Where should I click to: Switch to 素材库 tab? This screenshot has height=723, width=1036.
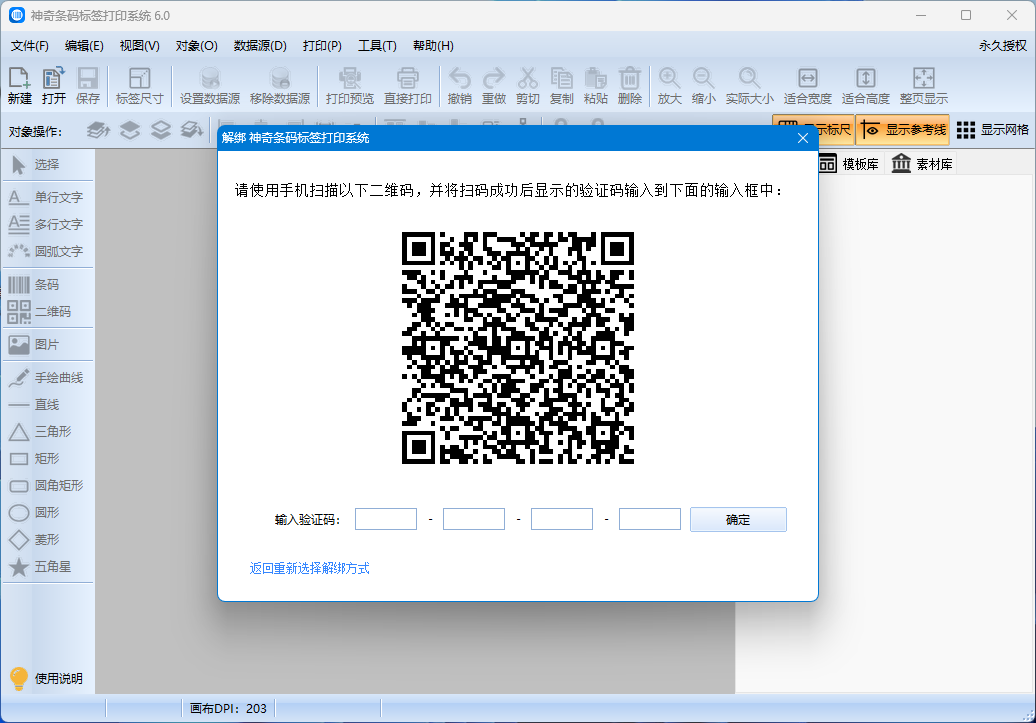[x=922, y=164]
